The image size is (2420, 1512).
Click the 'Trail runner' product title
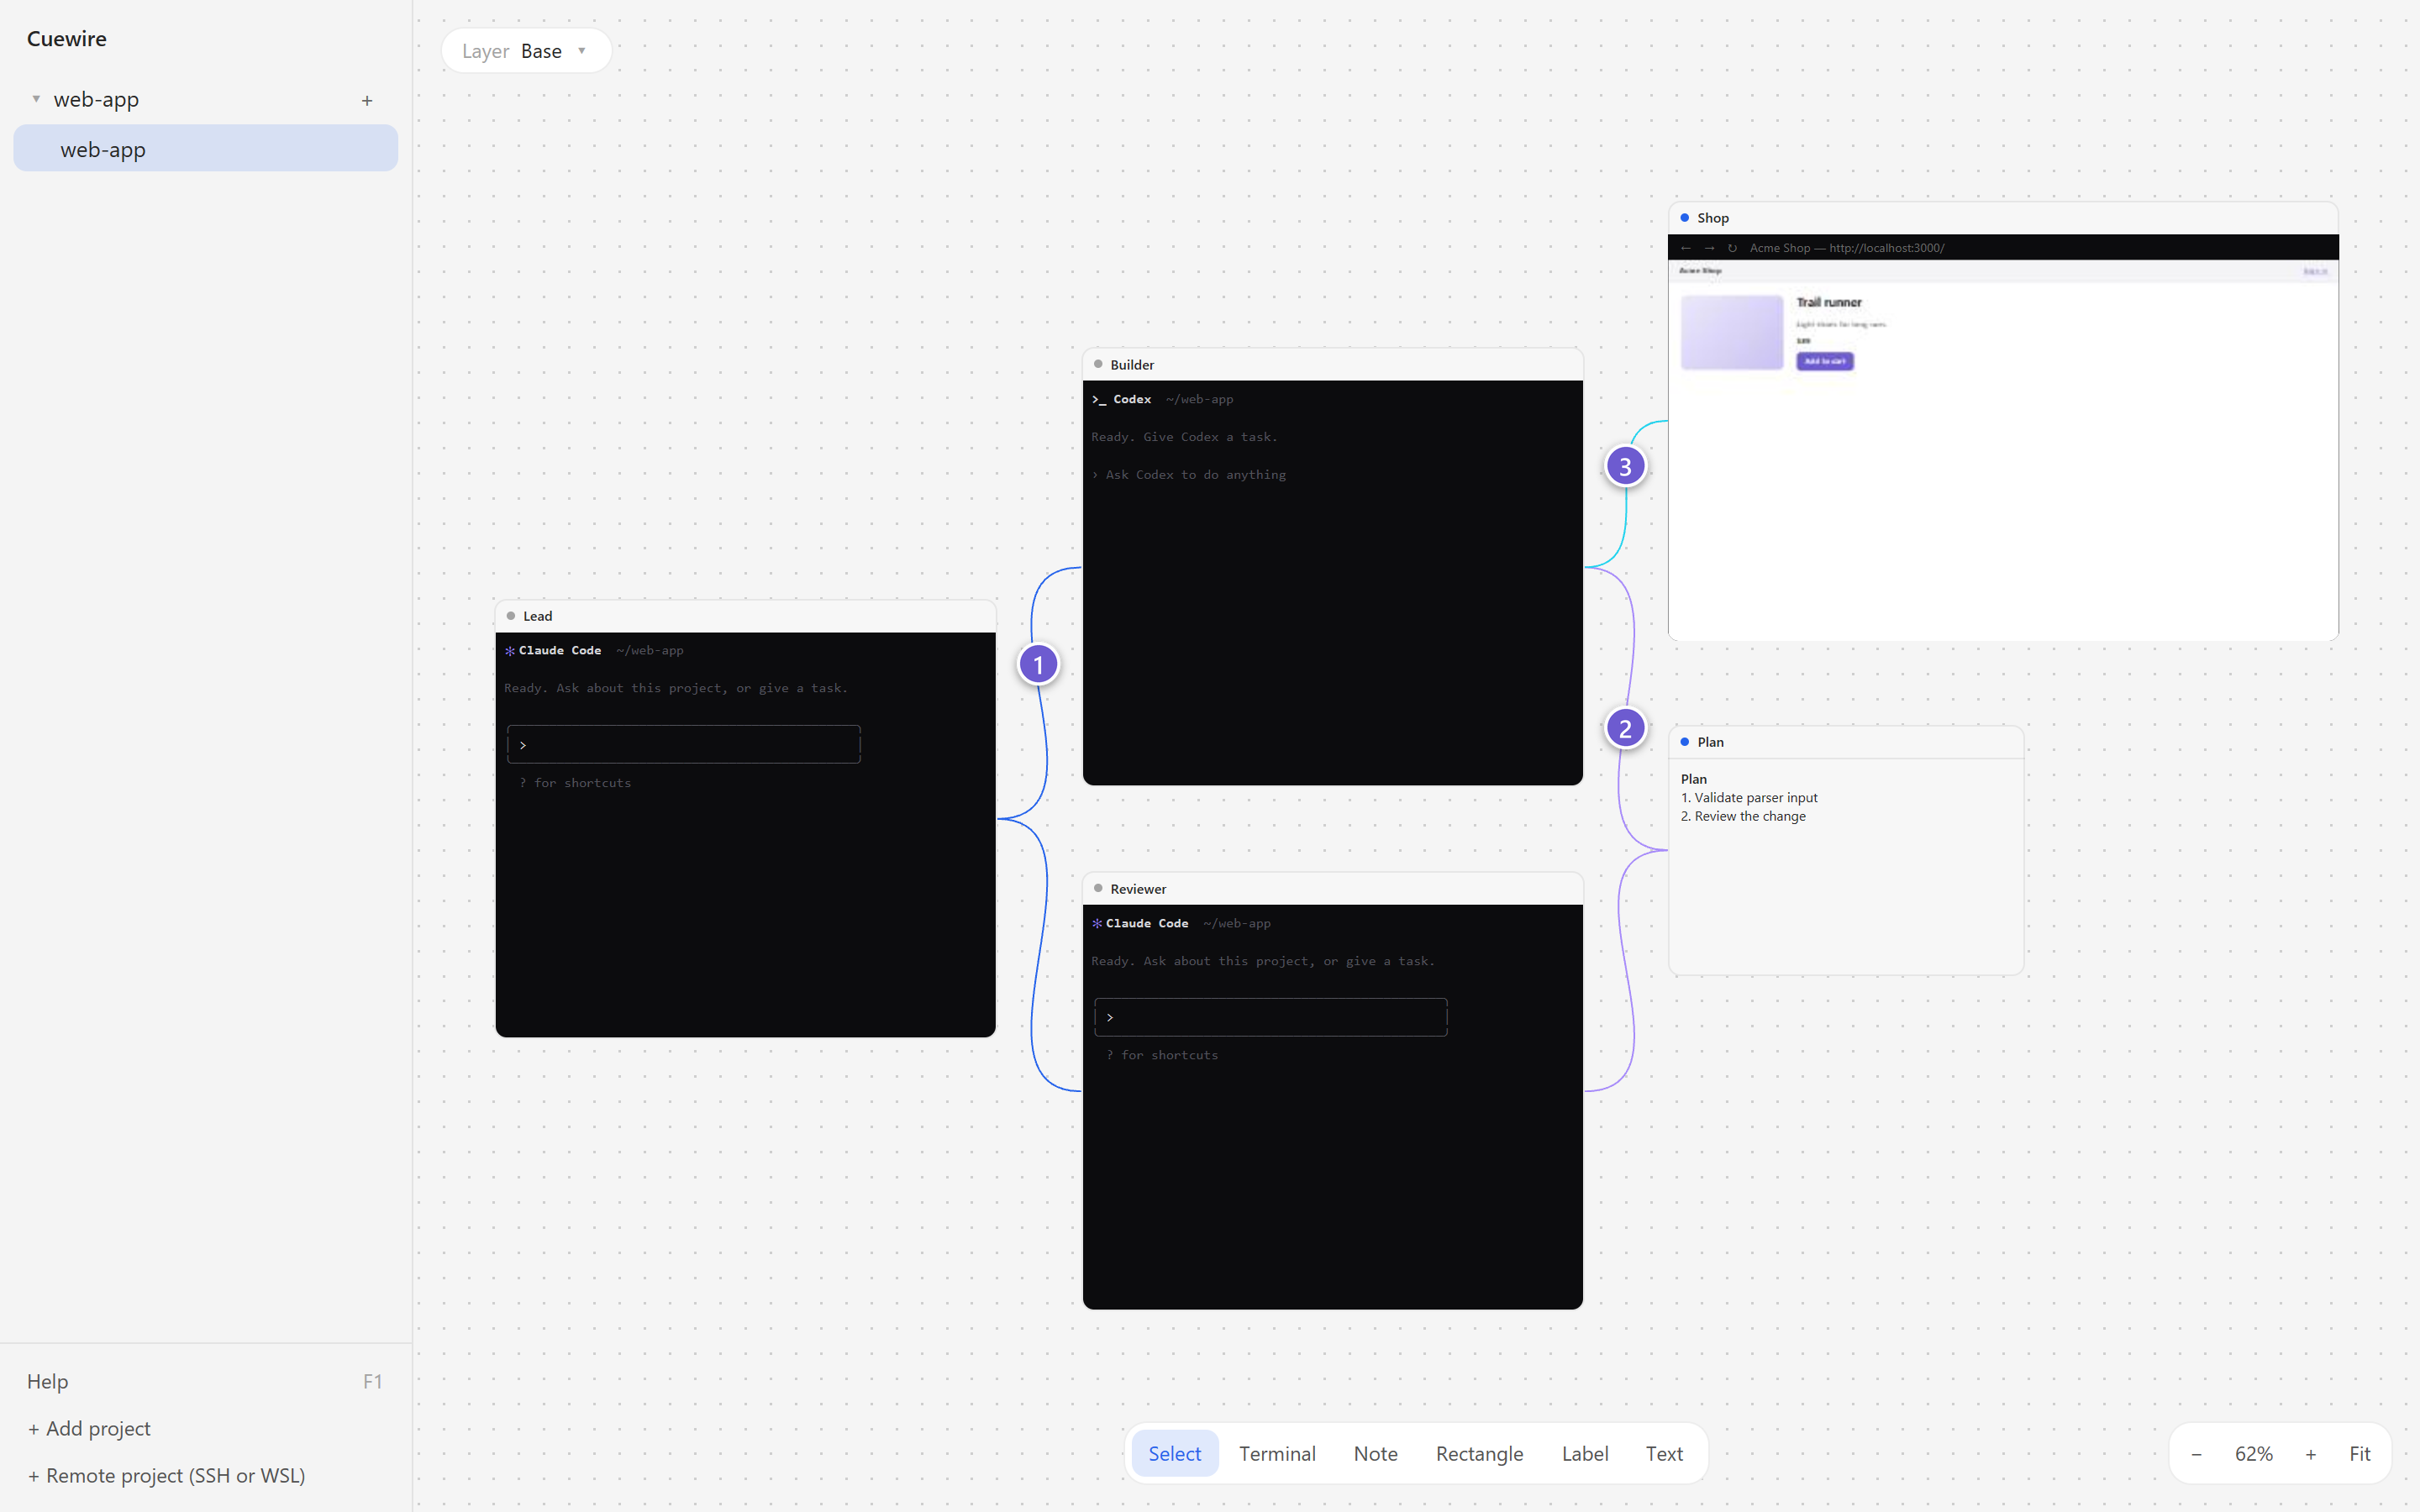click(x=1828, y=302)
